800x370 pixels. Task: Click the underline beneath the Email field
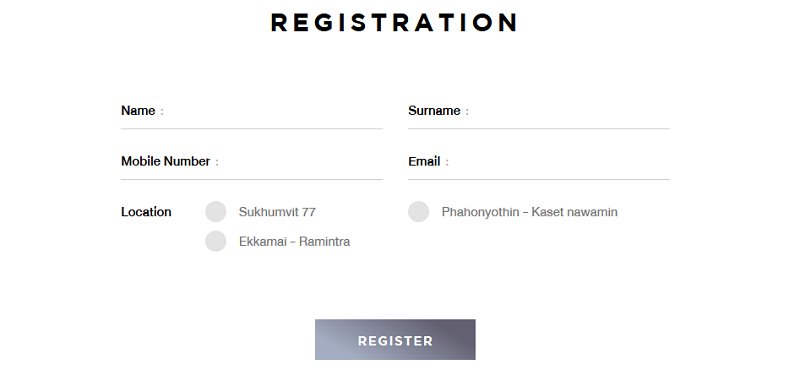tap(539, 180)
